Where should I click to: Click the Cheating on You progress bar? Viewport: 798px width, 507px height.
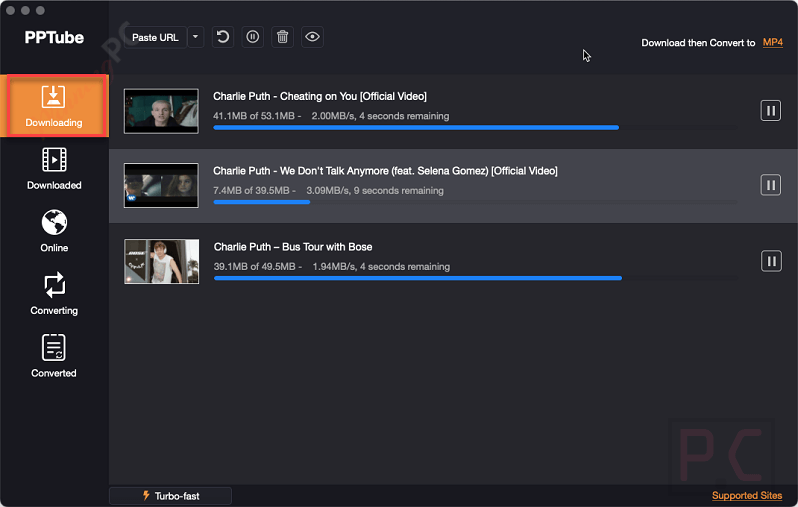(x=475, y=128)
